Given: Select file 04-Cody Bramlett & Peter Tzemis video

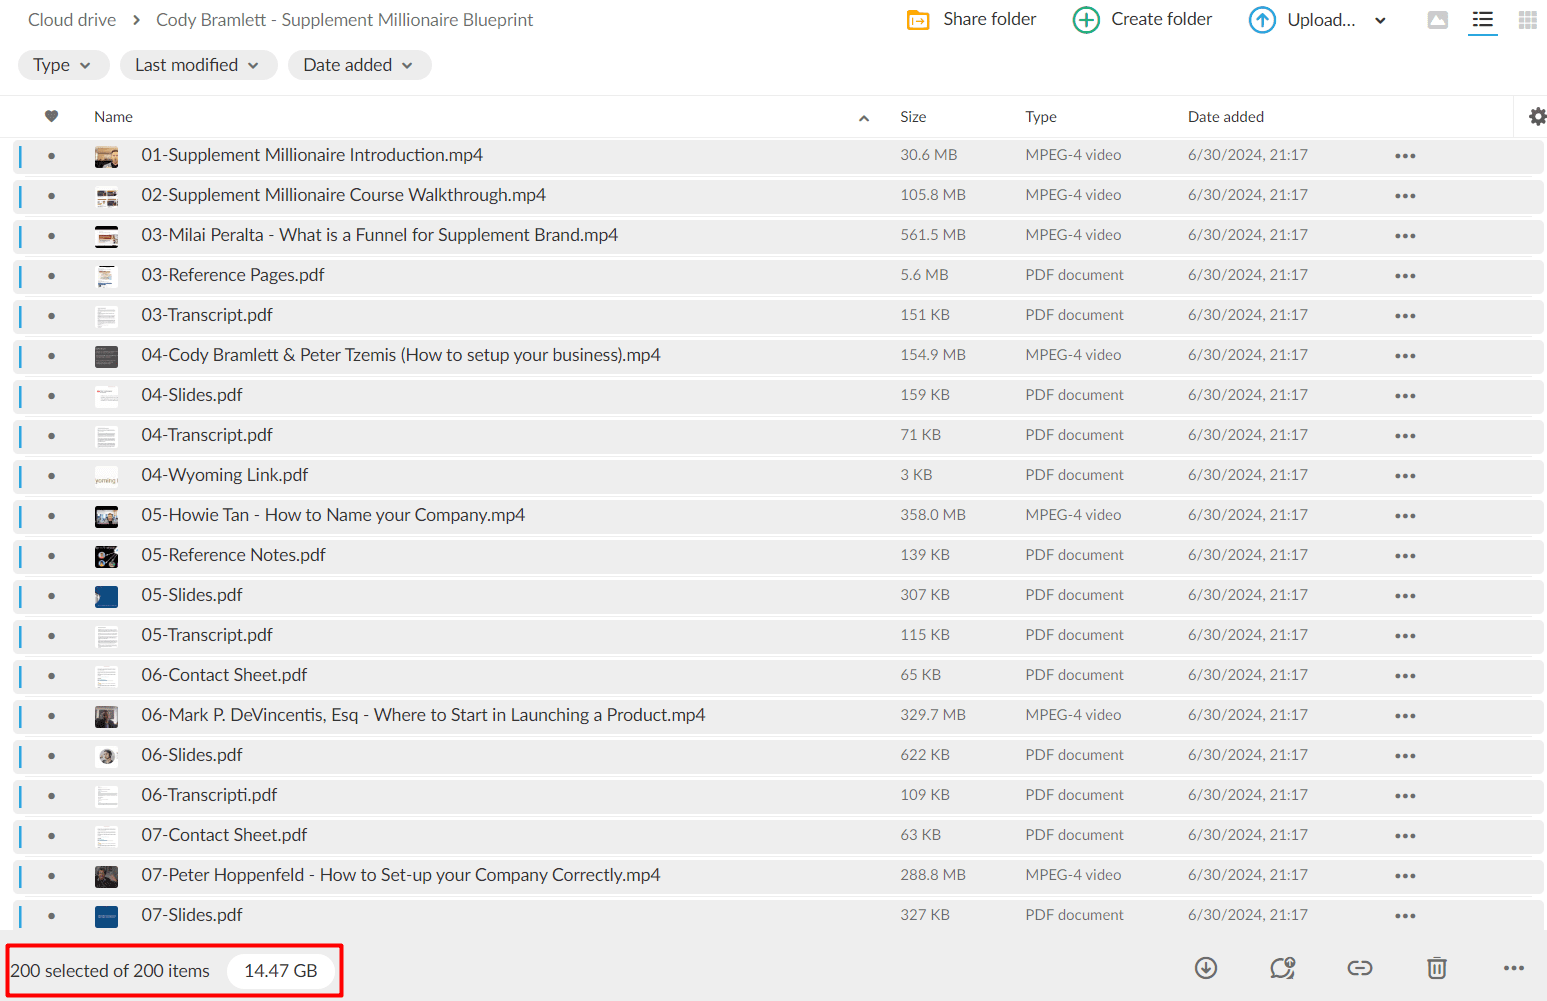Looking at the screenshot, I should (x=778, y=356).
